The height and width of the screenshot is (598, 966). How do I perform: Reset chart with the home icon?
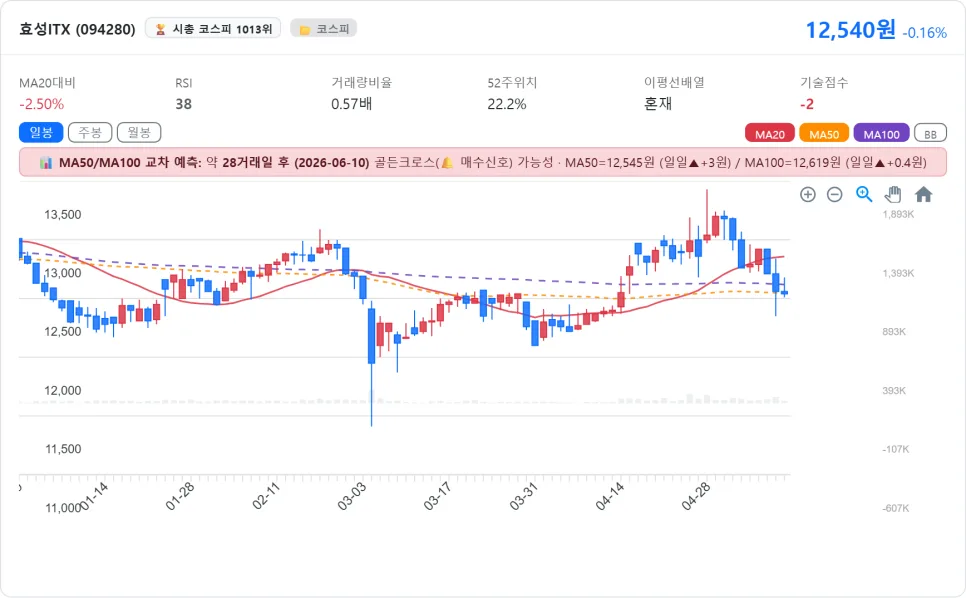923,195
